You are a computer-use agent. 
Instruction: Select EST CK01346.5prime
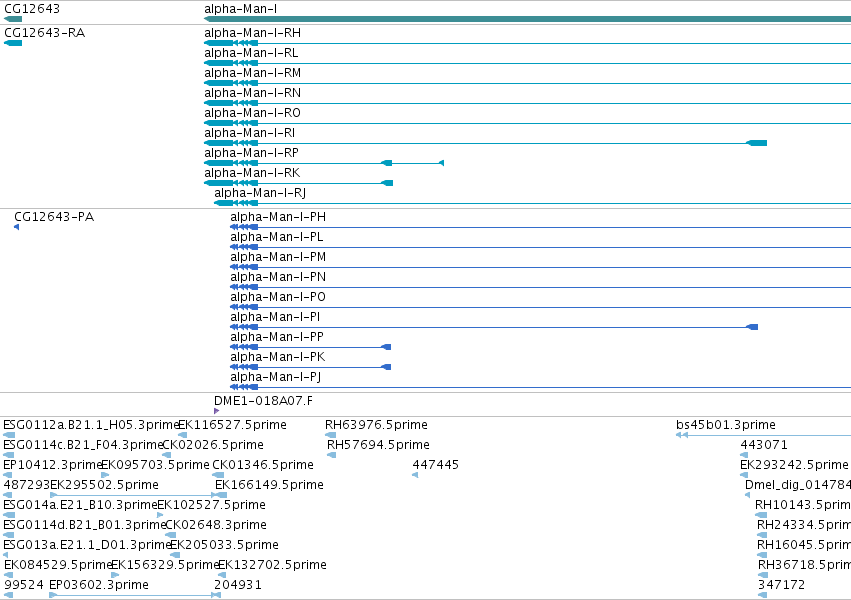(263, 465)
